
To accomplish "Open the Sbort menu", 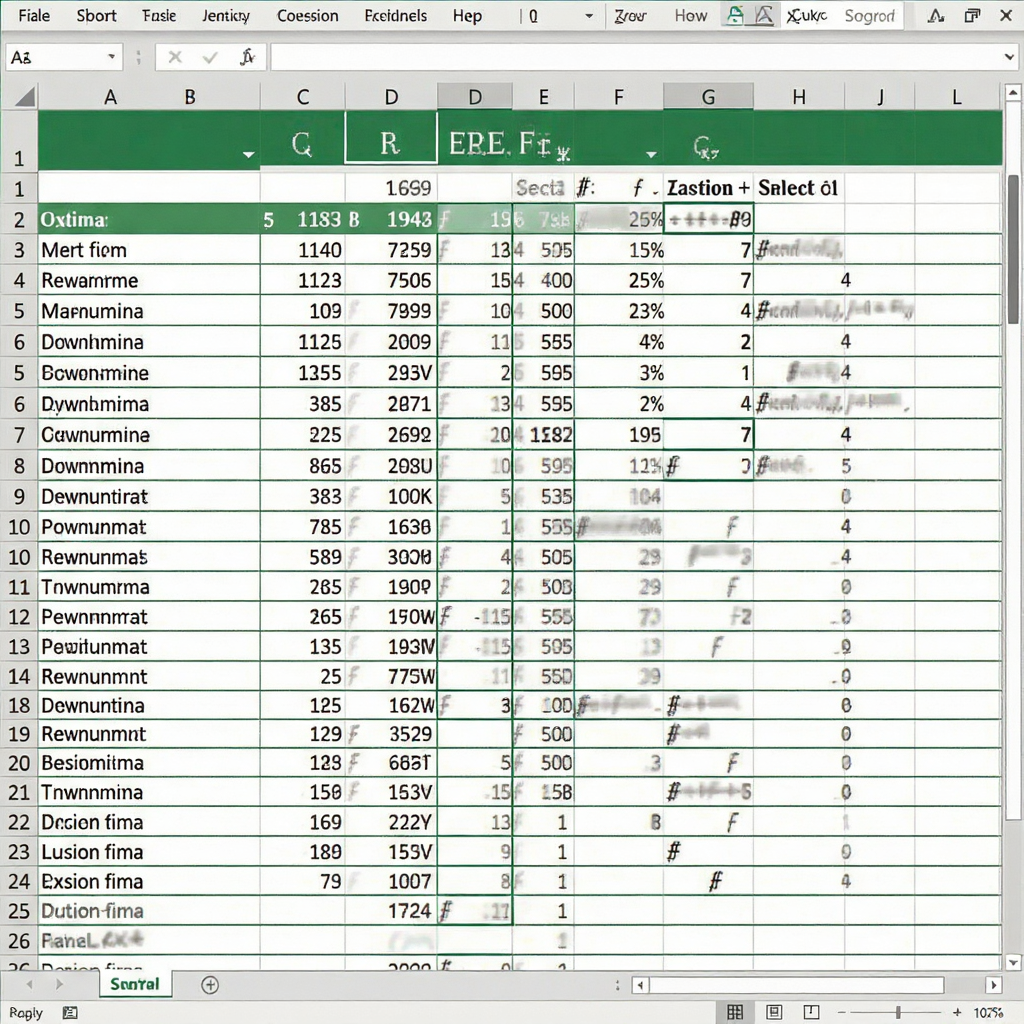I will pos(96,16).
